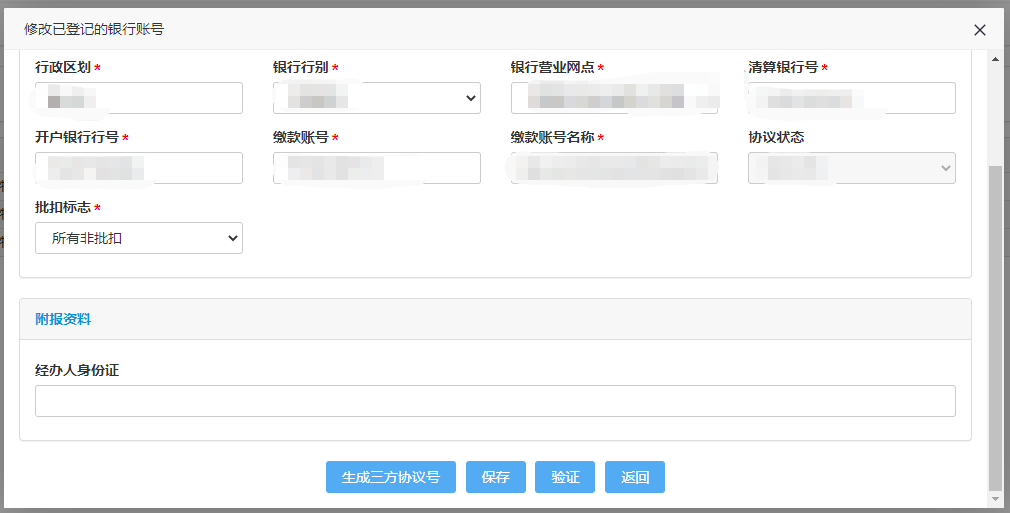Viewport: 1010px width, 513px height.
Task: Click into the 开户银行行号 field
Action: click(x=139, y=168)
